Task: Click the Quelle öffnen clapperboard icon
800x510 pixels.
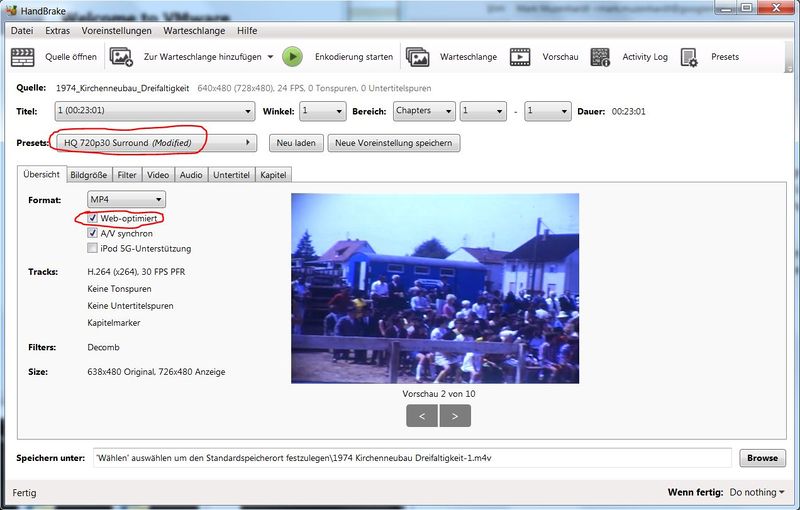Action: click(x=22, y=57)
